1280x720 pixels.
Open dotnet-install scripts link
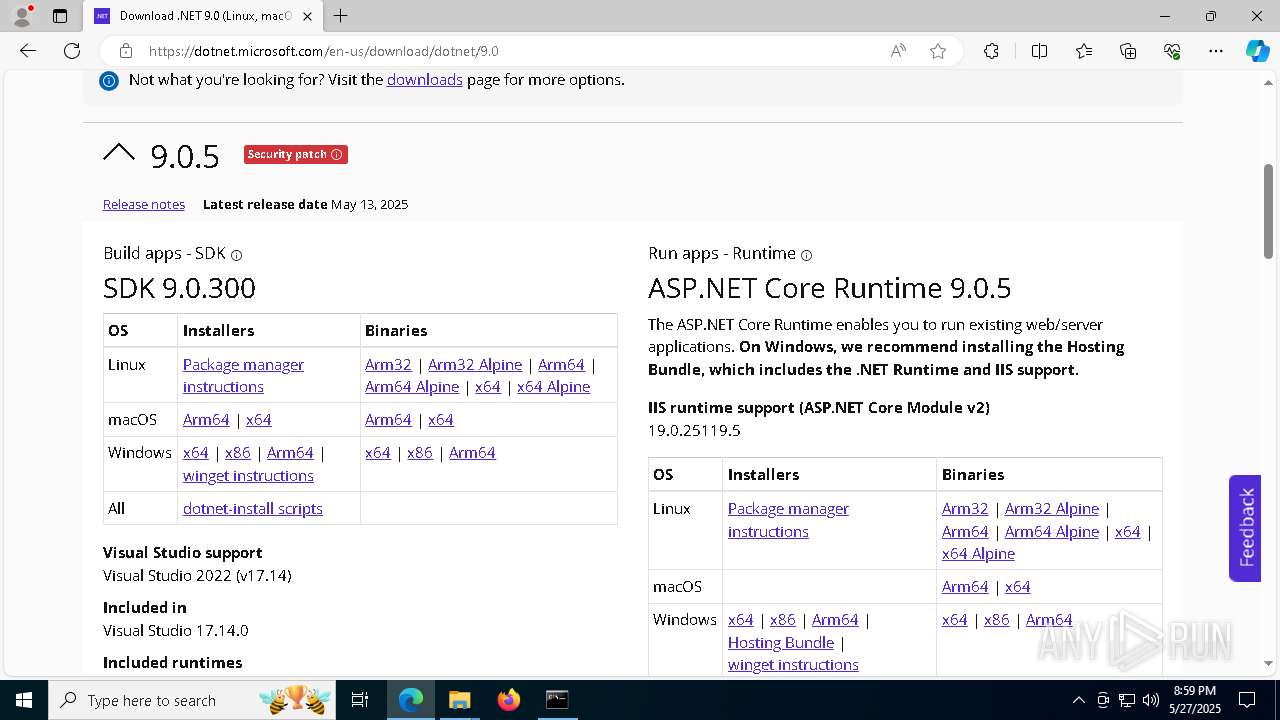point(253,509)
